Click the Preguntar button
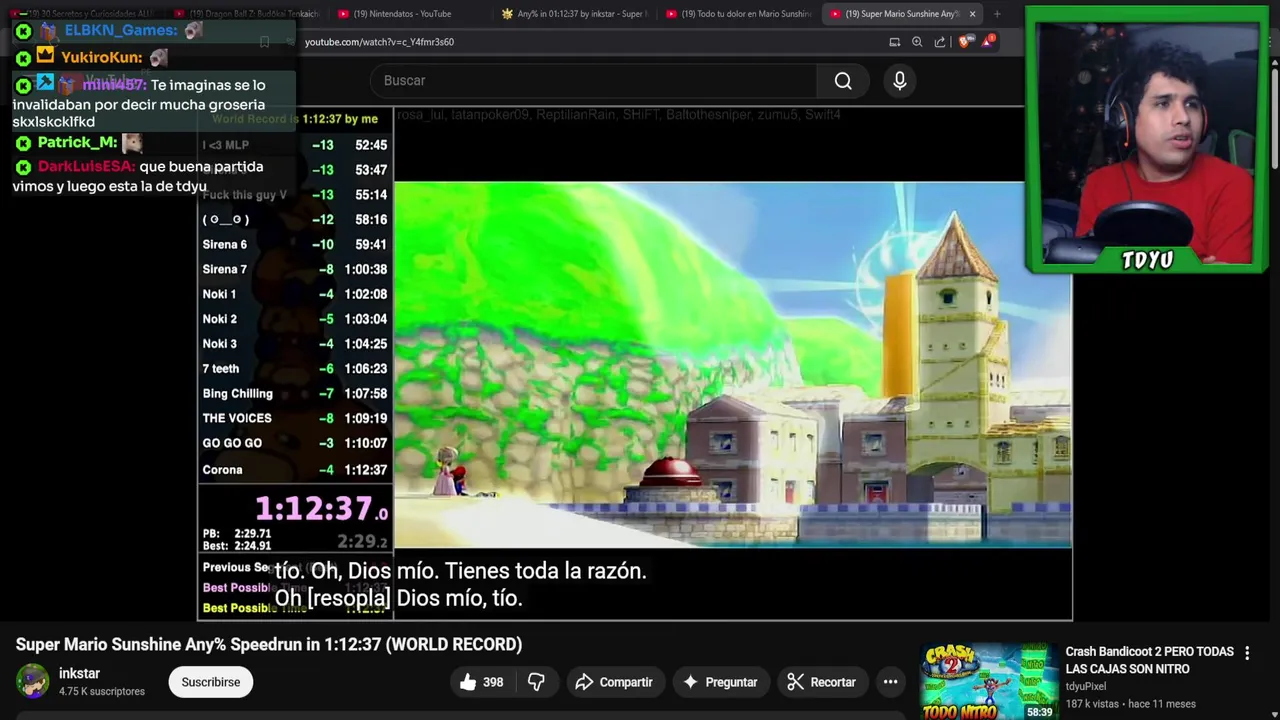This screenshot has height=720, width=1280. click(x=720, y=682)
